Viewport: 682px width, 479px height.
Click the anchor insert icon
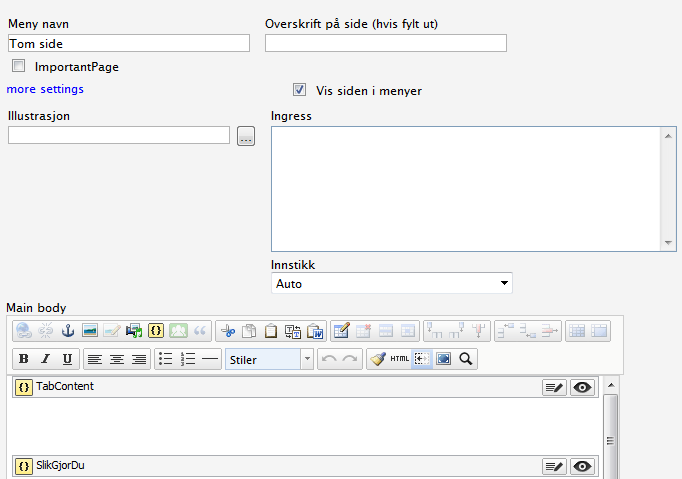click(x=68, y=331)
